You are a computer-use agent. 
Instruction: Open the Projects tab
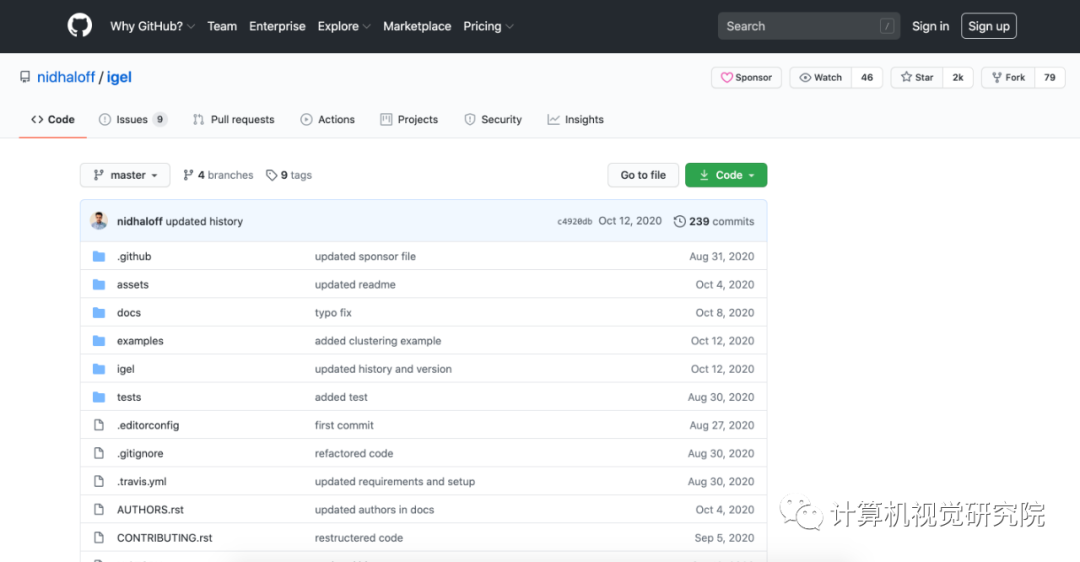[x=409, y=119]
